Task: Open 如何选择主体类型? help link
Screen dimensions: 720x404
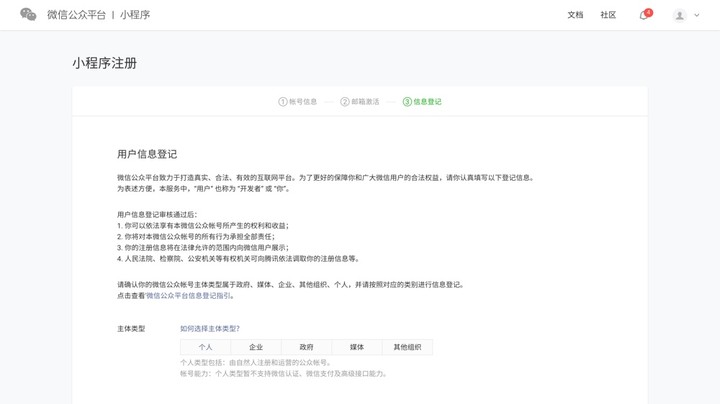Action: coord(210,329)
